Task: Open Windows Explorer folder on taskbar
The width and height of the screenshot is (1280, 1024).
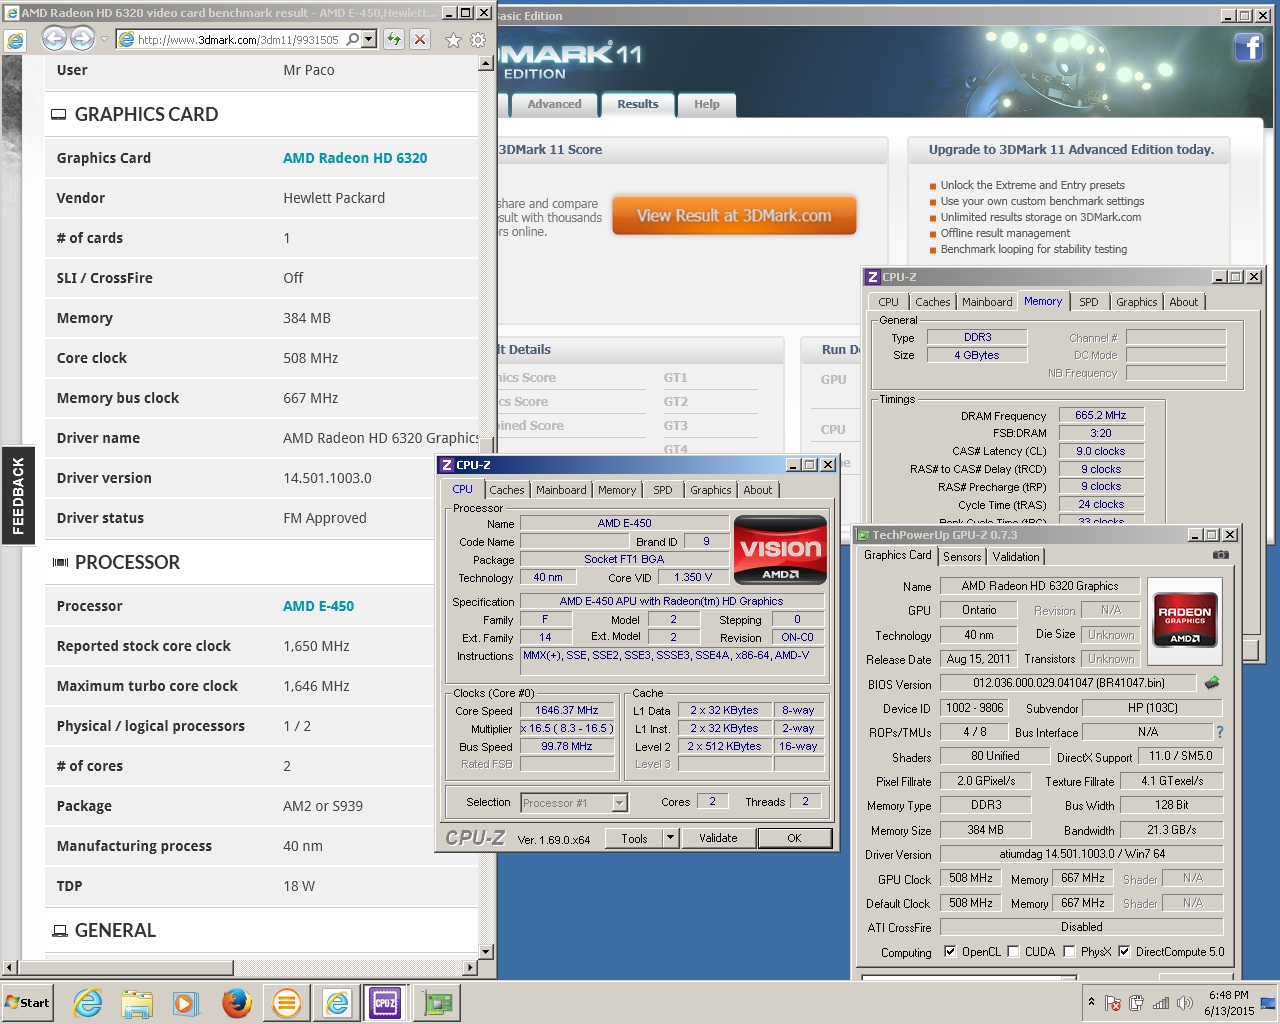Action: pyautogui.click(x=137, y=1002)
